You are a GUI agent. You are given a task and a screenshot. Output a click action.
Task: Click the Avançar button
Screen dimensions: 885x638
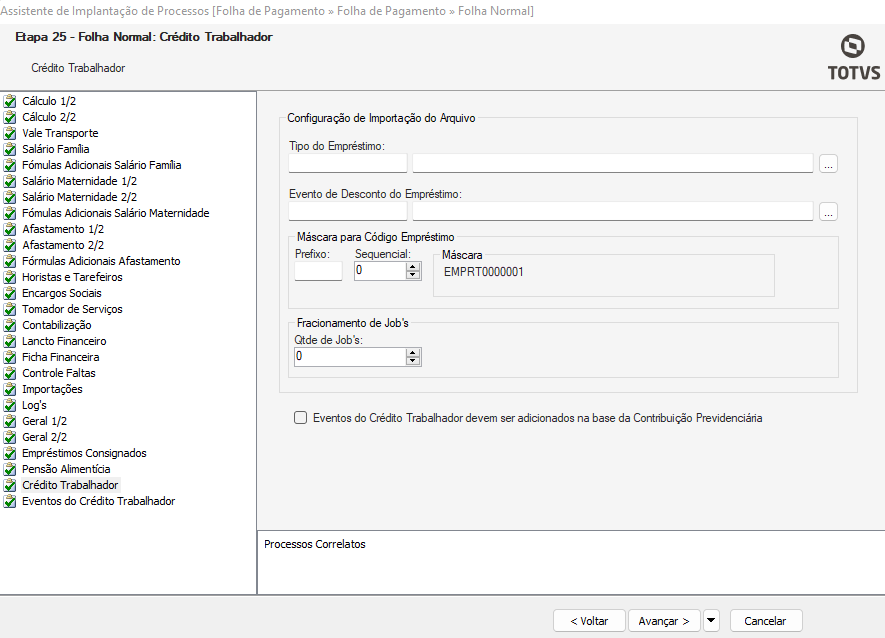(x=664, y=621)
